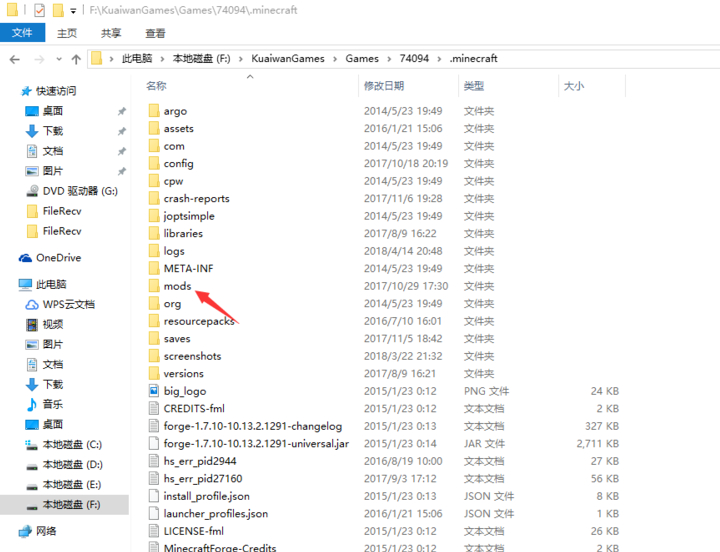Open 桌面 pinned under quick access
Screen dimensions: 720x552
pyautogui.click(x=53, y=111)
